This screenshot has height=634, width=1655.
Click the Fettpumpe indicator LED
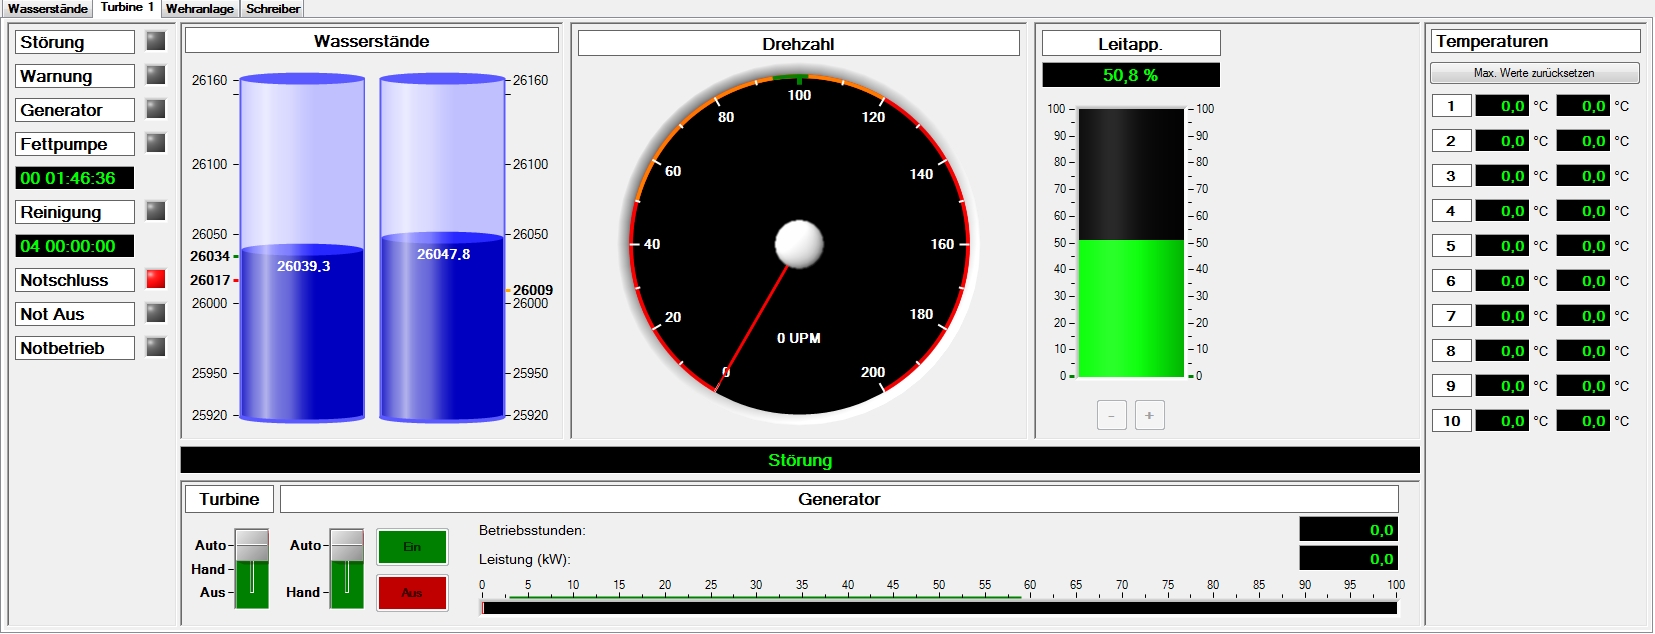(x=155, y=143)
